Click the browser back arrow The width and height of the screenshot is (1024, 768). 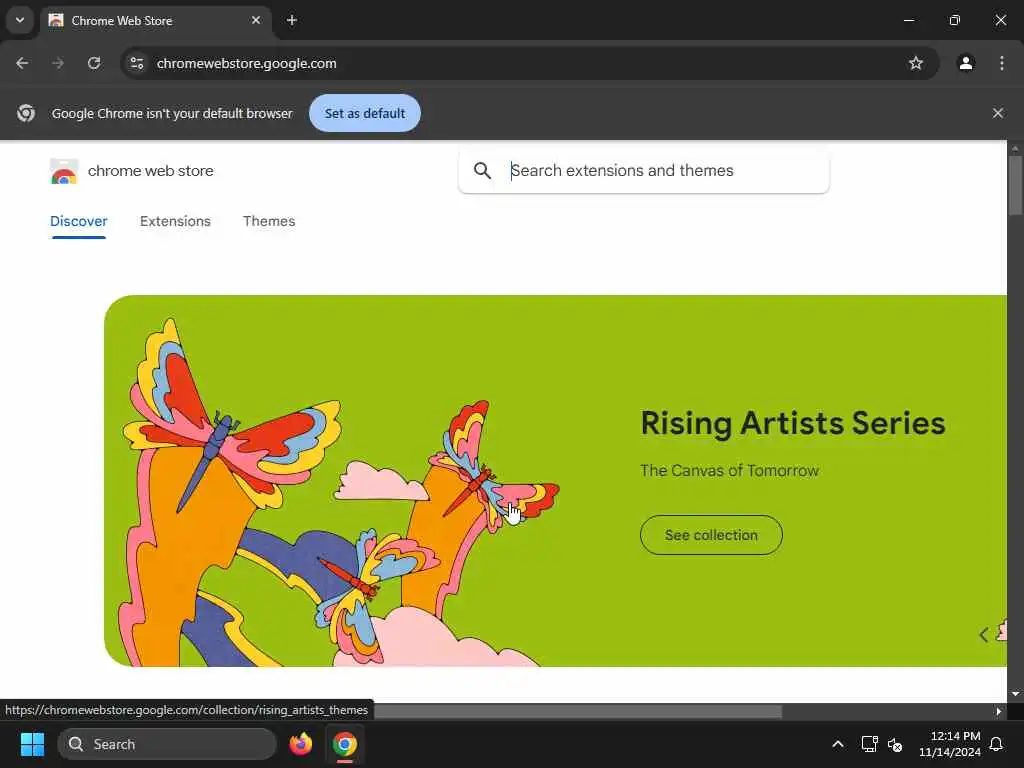tap(22, 63)
